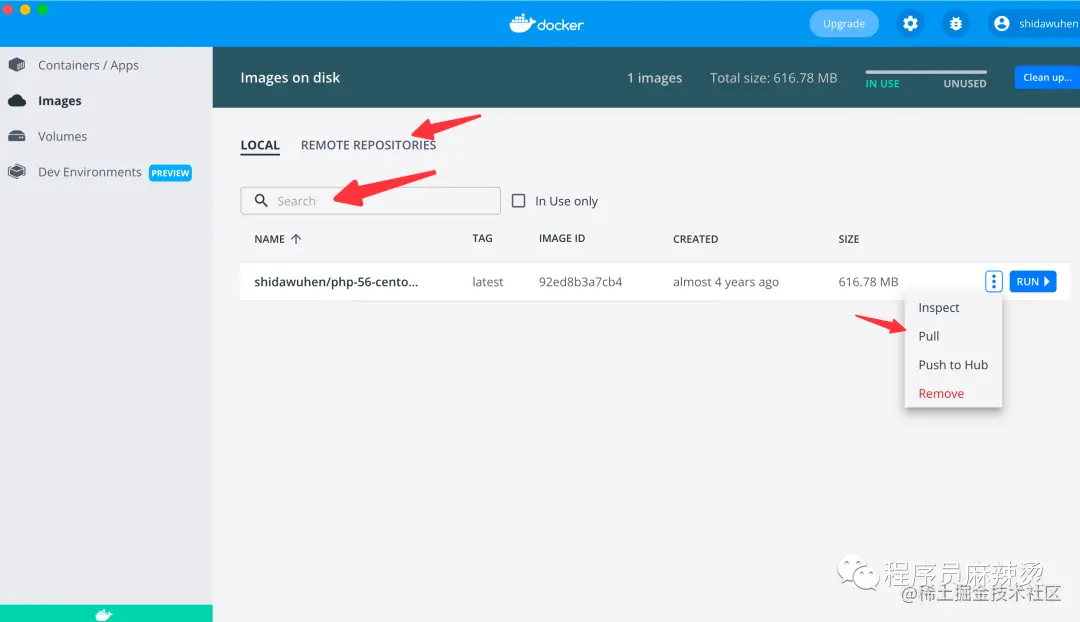Open the shidawuhen account avatar icon
1080x622 pixels.
[x=1001, y=23]
